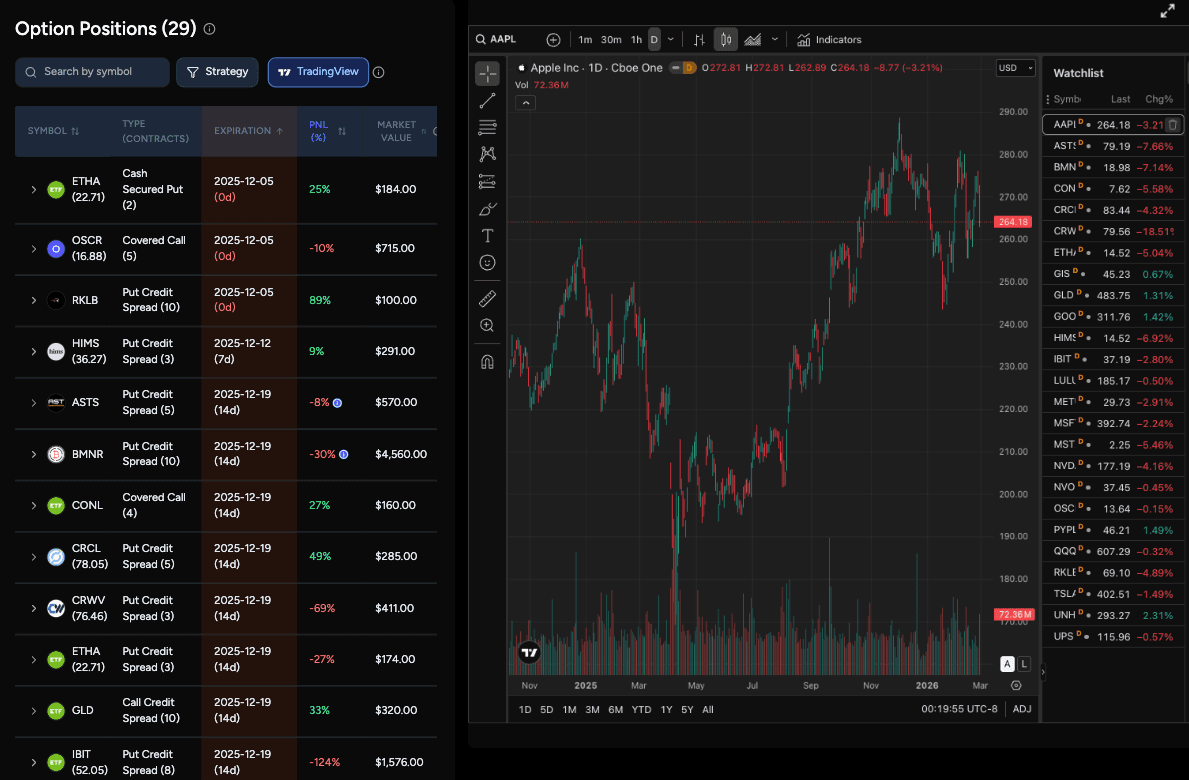Open the Strategy filter
Viewport: 1189px width, 780px height.
point(217,72)
